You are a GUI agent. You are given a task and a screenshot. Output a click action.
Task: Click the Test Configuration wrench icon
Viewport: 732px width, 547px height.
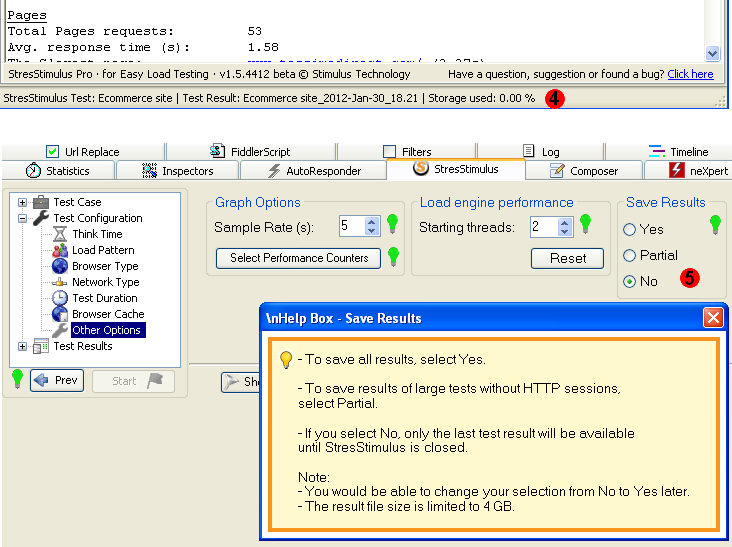pyautogui.click(x=41, y=218)
